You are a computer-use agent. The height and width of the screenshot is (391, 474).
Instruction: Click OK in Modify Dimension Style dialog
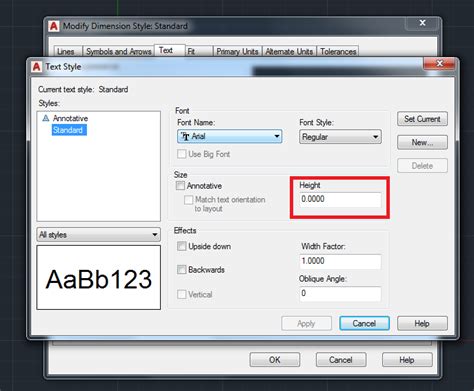(x=275, y=360)
